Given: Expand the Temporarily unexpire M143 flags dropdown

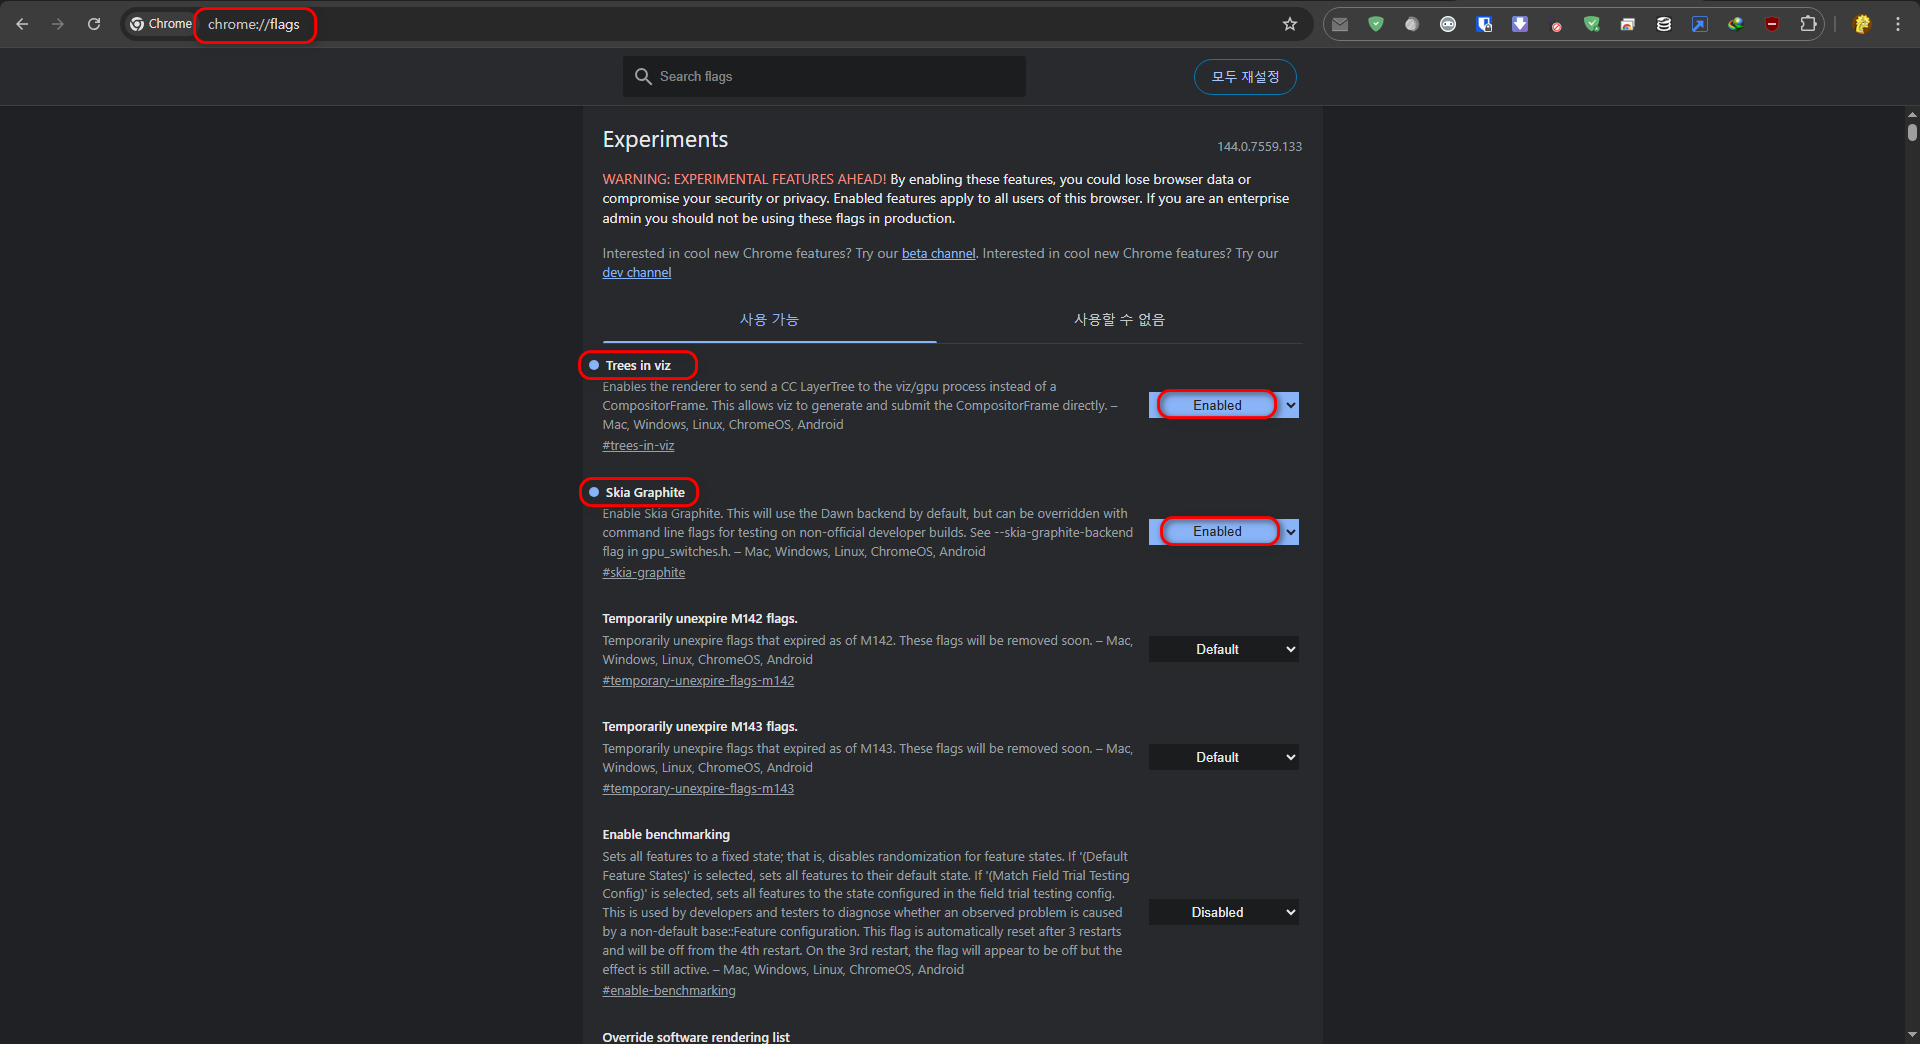Looking at the screenshot, I should point(1223,757).
